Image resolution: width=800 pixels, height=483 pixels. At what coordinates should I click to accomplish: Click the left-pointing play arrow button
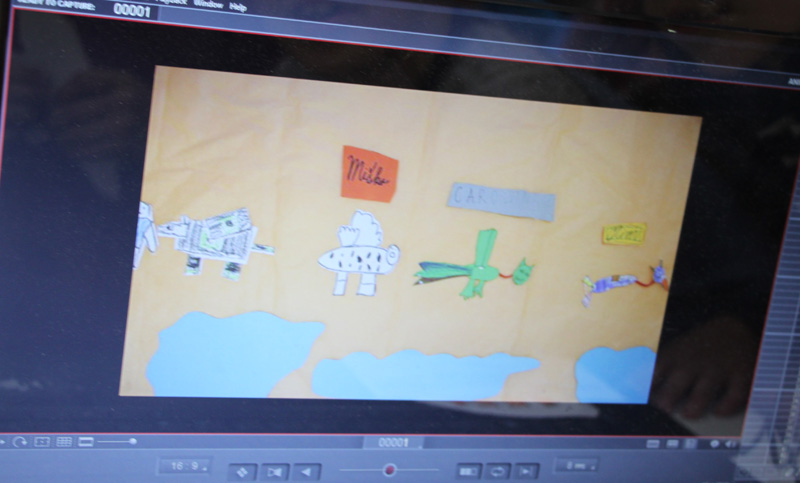pos(306,471)
